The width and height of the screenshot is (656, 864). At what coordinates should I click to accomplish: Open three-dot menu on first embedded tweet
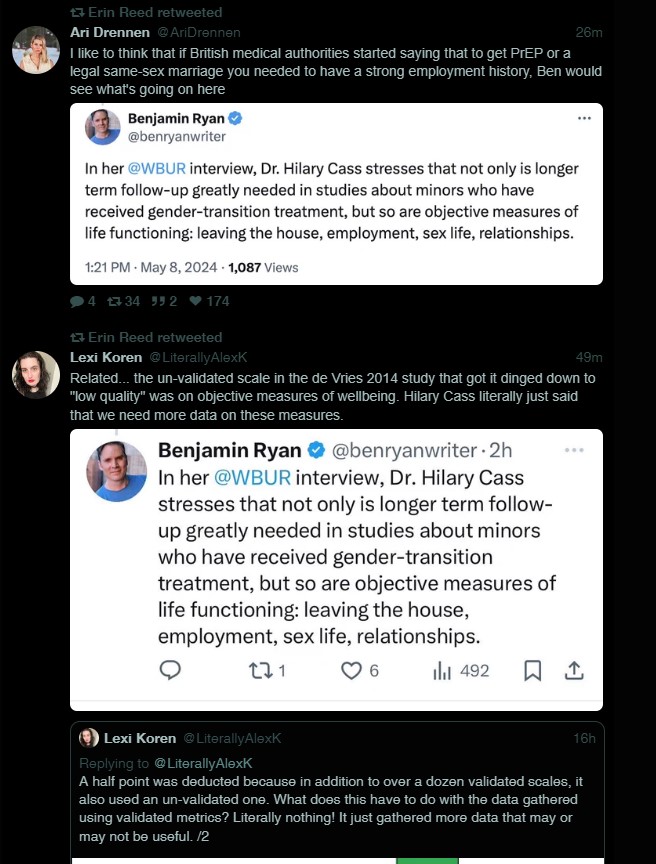584,118
